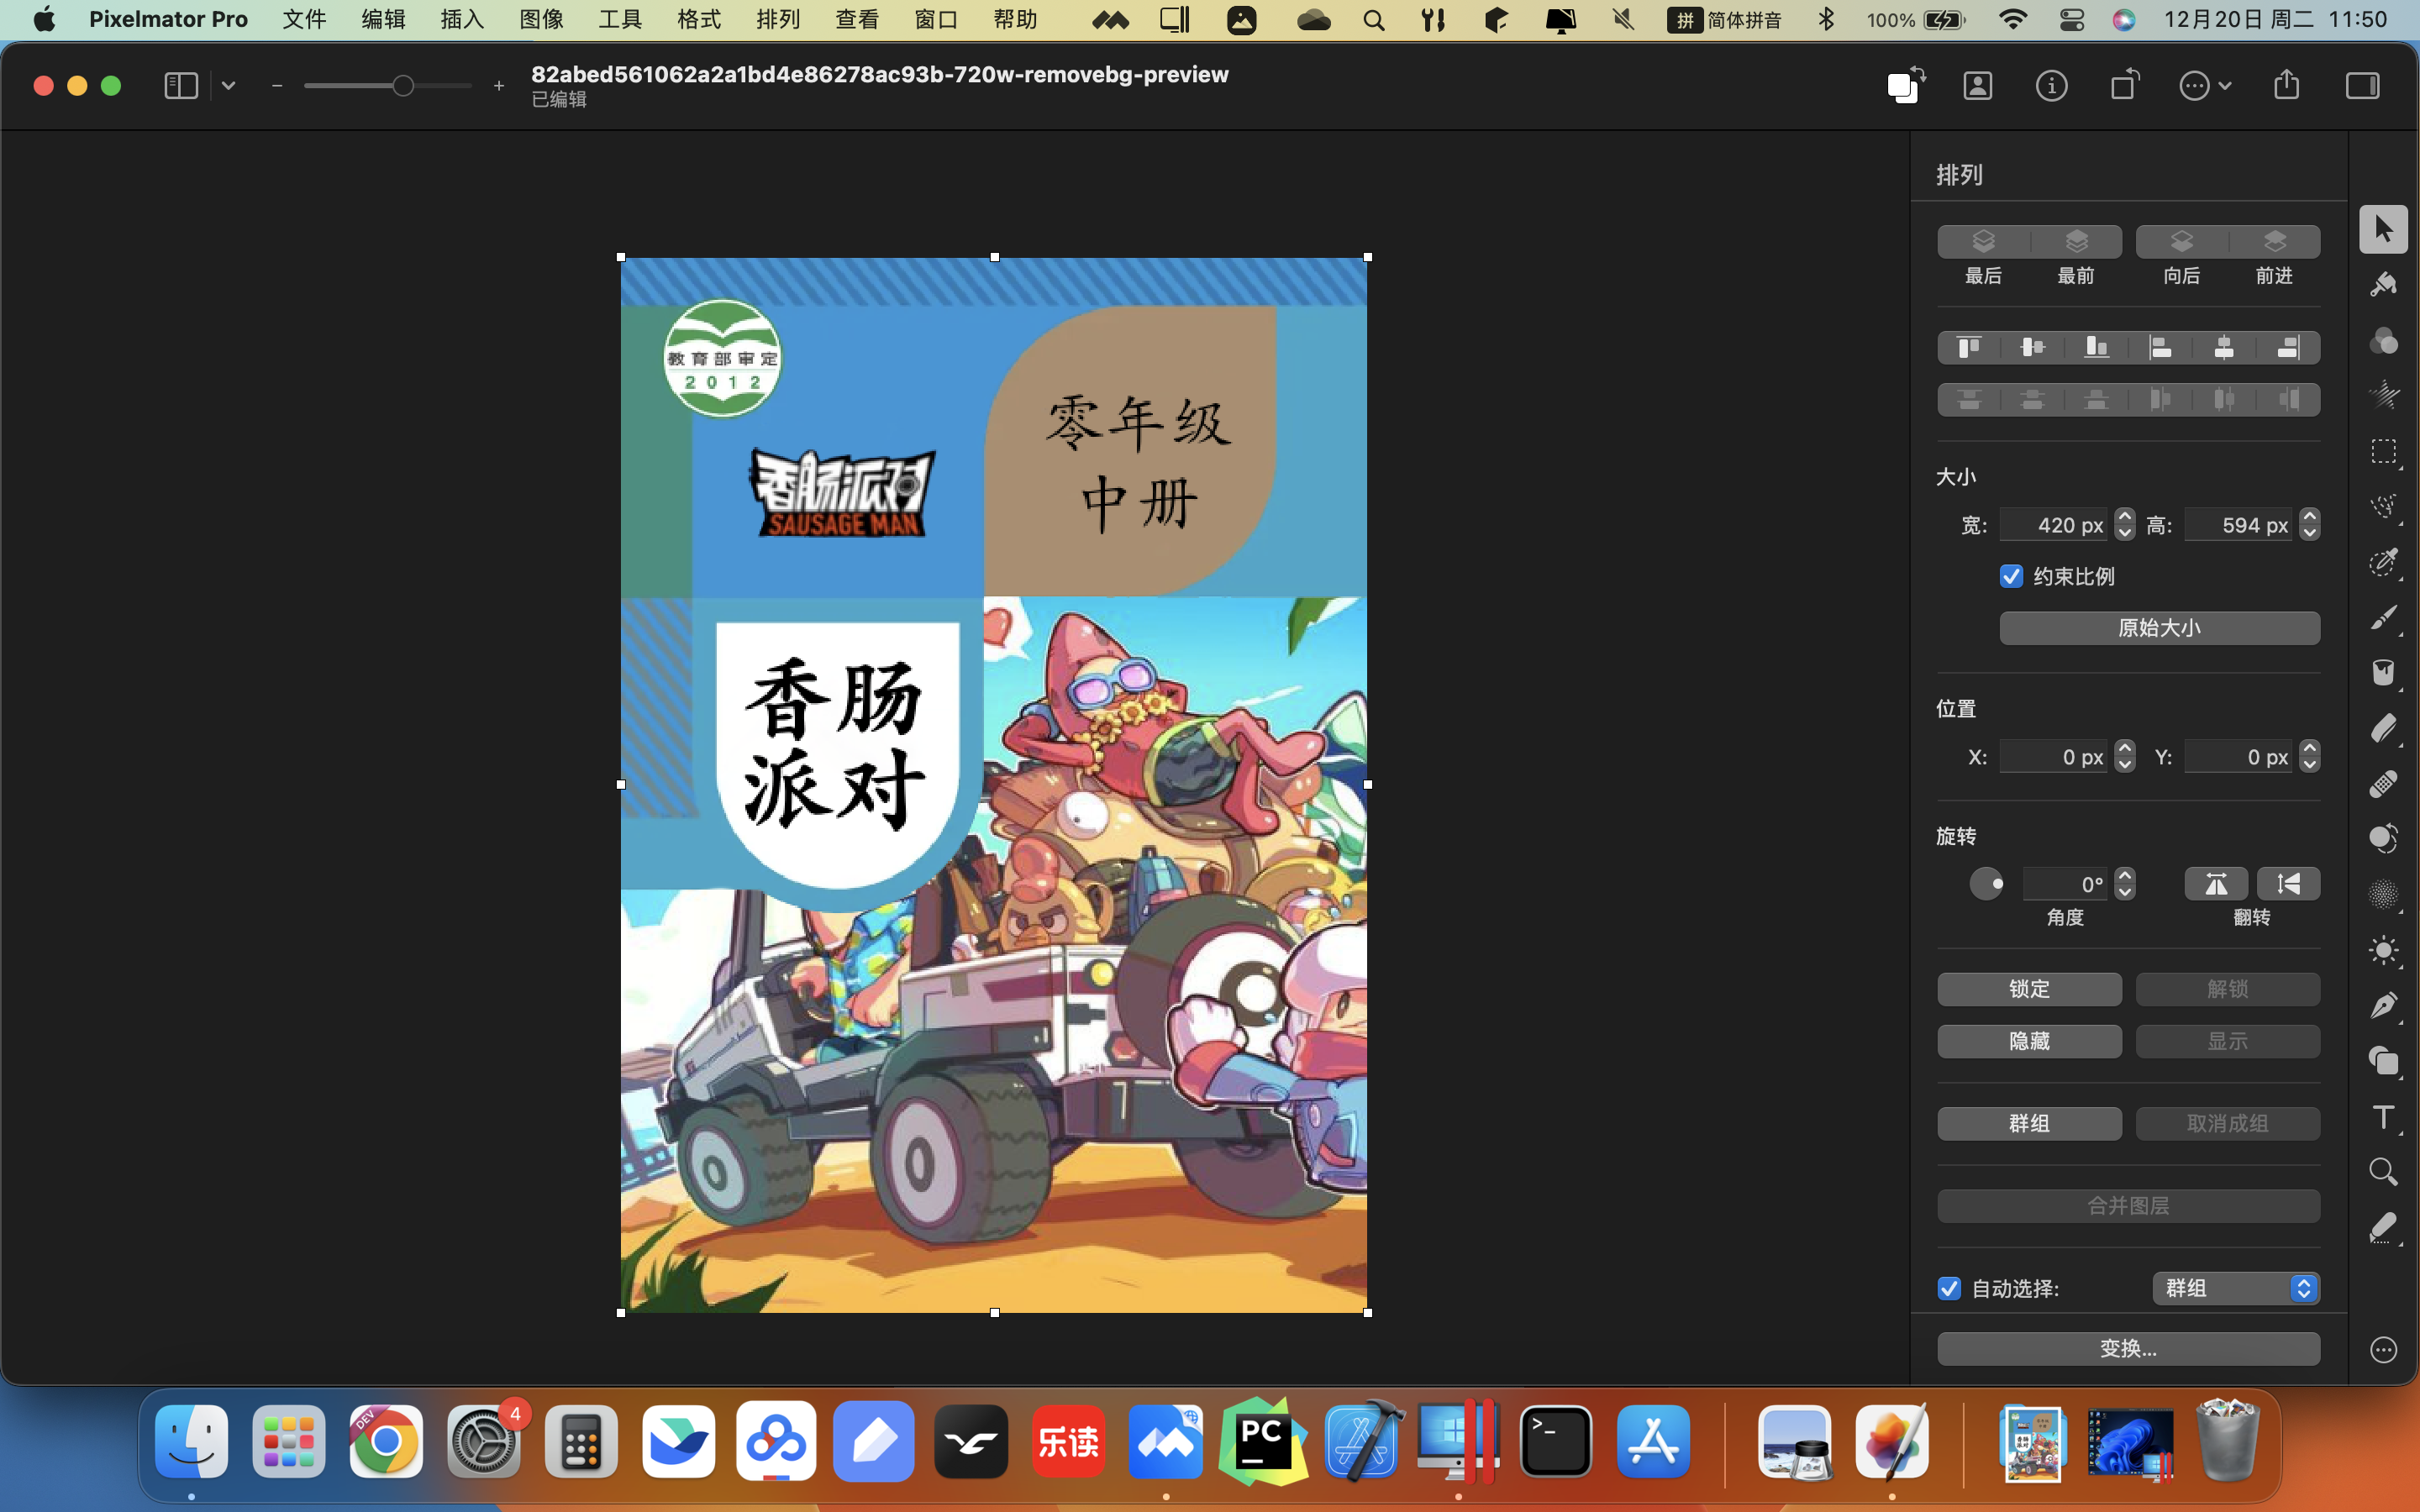The height and width of the screenshot is (1512, 2420).
Task: Click the 锁定 button
Action: click(2029, 989)
